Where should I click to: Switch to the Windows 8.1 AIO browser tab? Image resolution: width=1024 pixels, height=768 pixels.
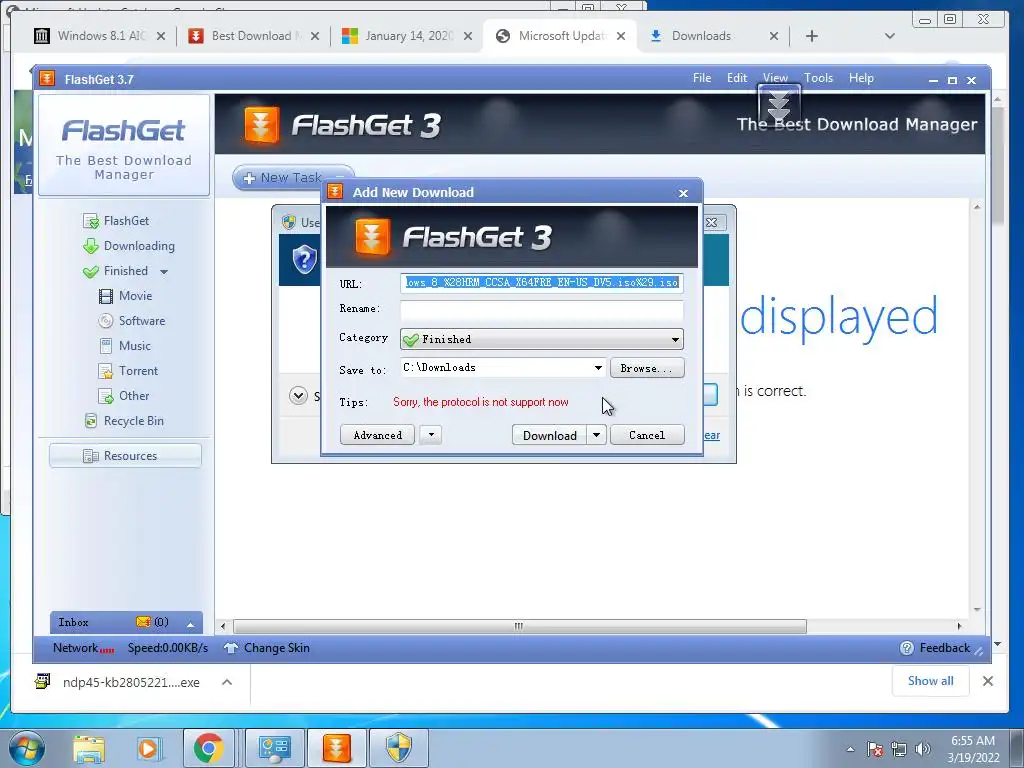[100, 36]
